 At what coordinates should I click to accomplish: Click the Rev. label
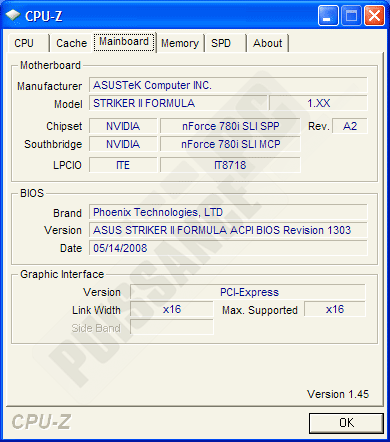pos(318,126)
